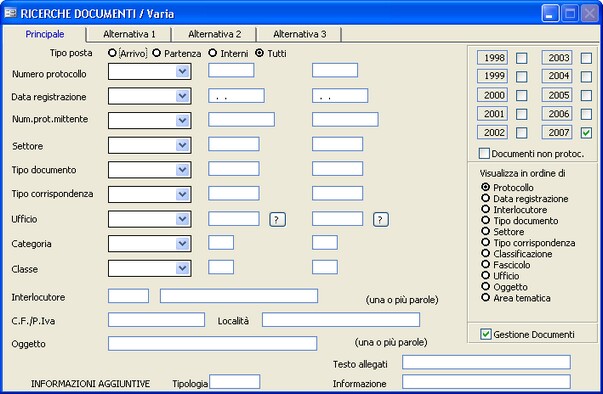
Task: Open the Alternativa 1 tab
Action: [129, 34]
